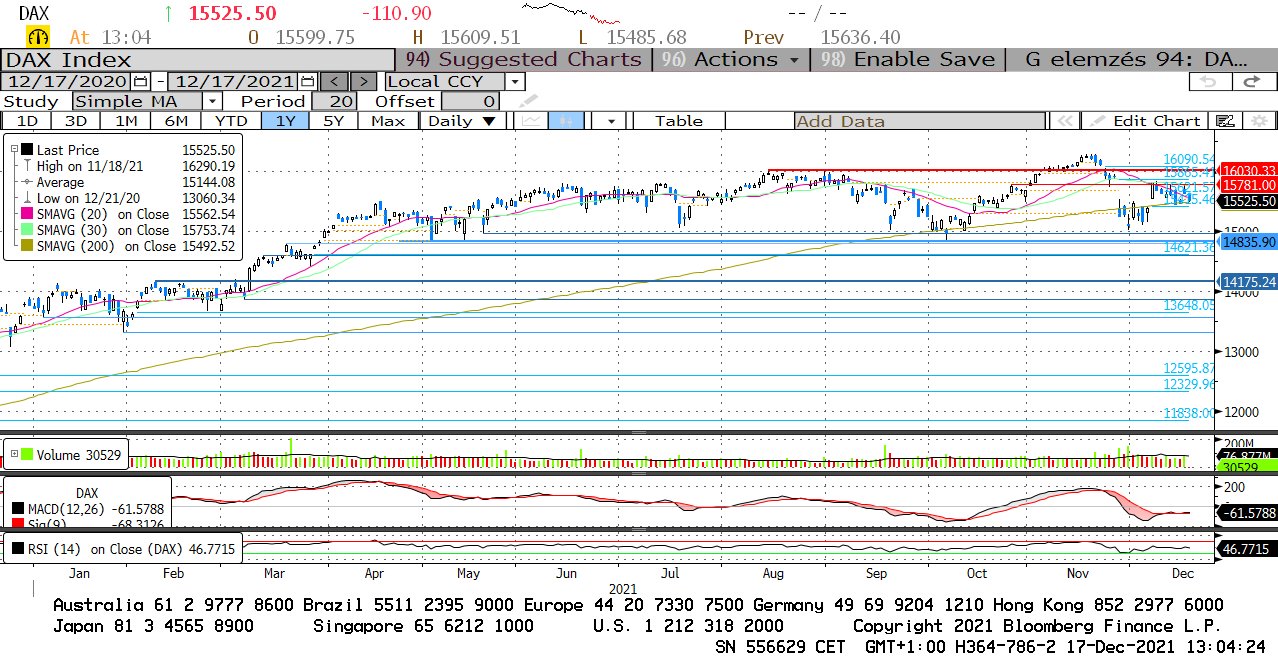Image resolution: width=1278 pixels, height=670 pixels.
Task: Select the 5Y range tab
Action: click(x=334, y=121)
